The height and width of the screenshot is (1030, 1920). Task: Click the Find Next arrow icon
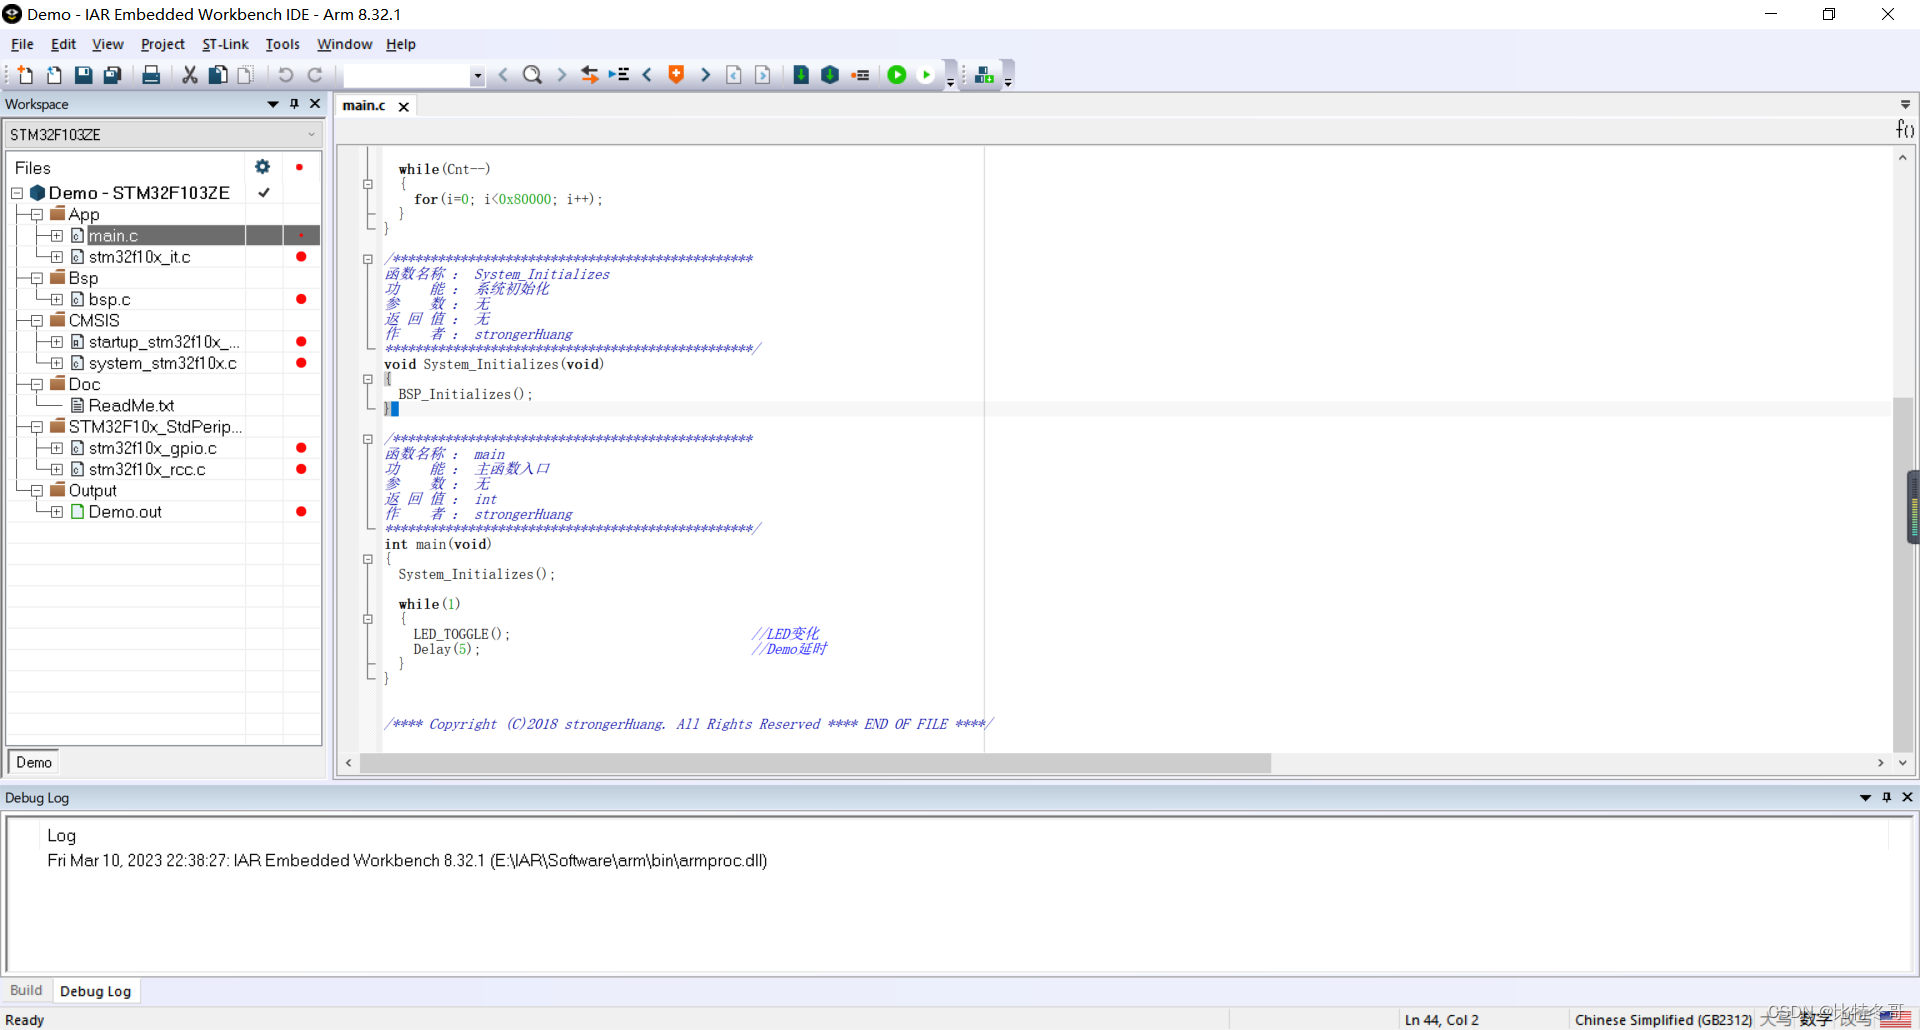point(561,75)
